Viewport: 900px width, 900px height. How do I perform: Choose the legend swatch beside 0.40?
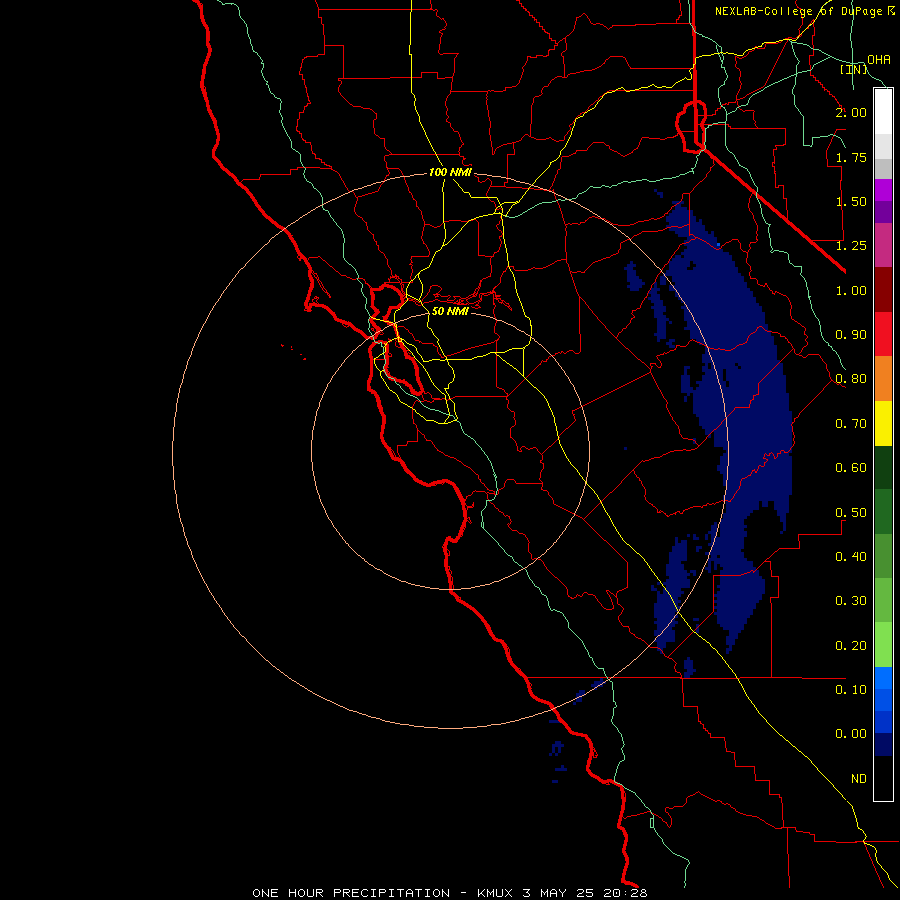pos(883,556)
